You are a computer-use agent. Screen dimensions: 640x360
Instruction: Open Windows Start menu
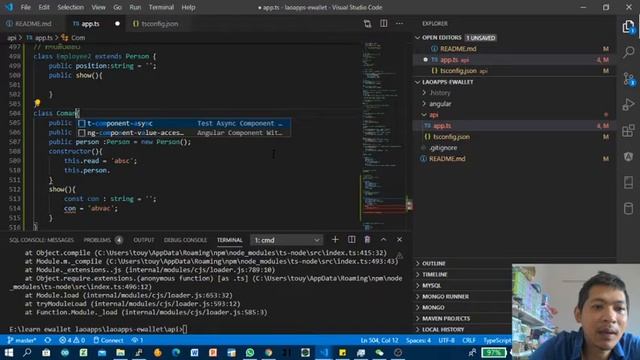point(9,353)
